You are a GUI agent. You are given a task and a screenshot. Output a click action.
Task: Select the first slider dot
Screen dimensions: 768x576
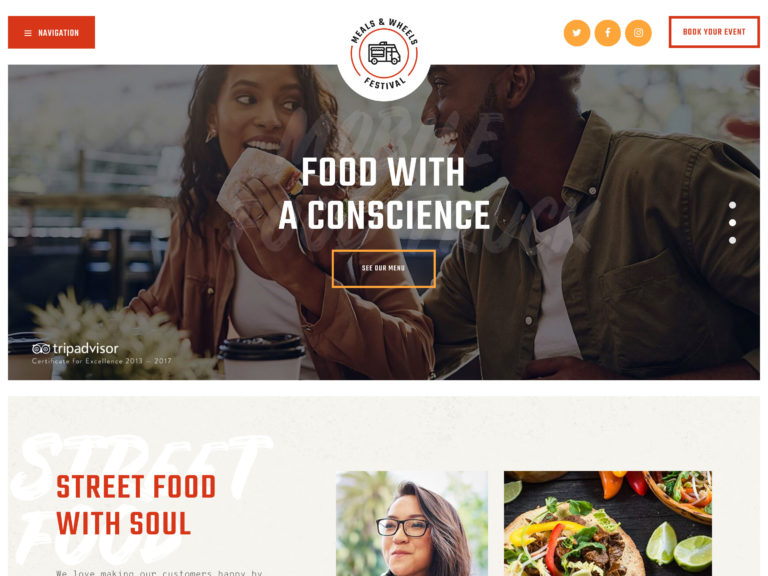coord(732,205)
